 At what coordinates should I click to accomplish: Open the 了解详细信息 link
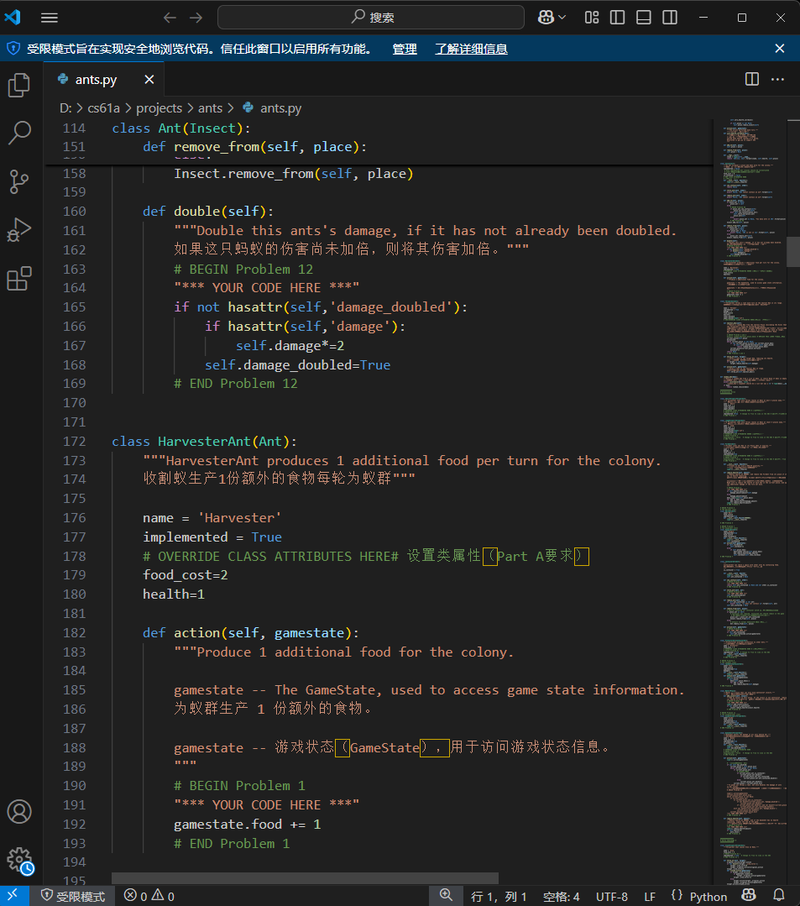coord(471,49)
